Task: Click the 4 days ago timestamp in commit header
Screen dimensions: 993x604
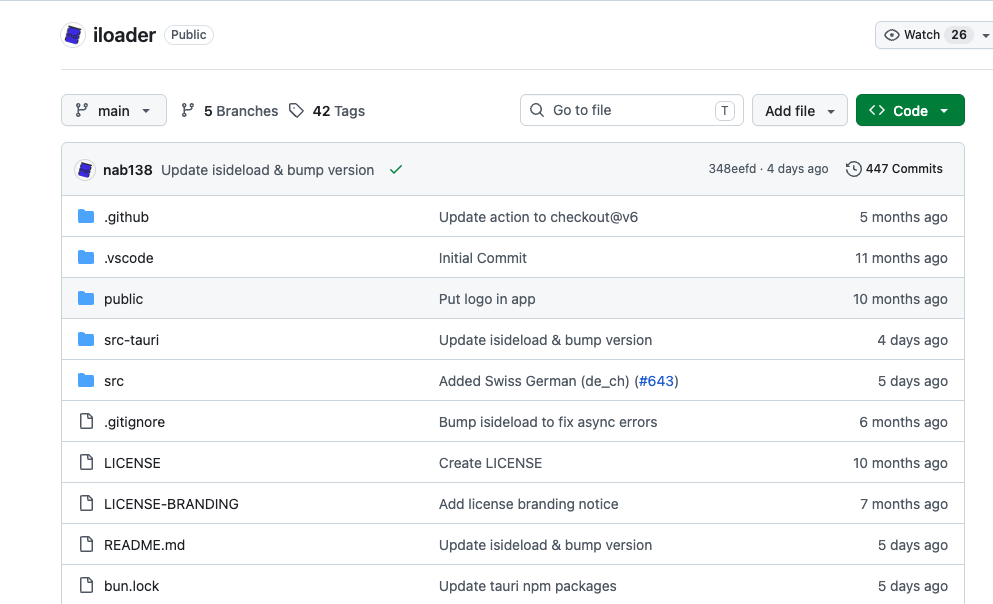Action: pyautogui.click(x=797, y=168)
